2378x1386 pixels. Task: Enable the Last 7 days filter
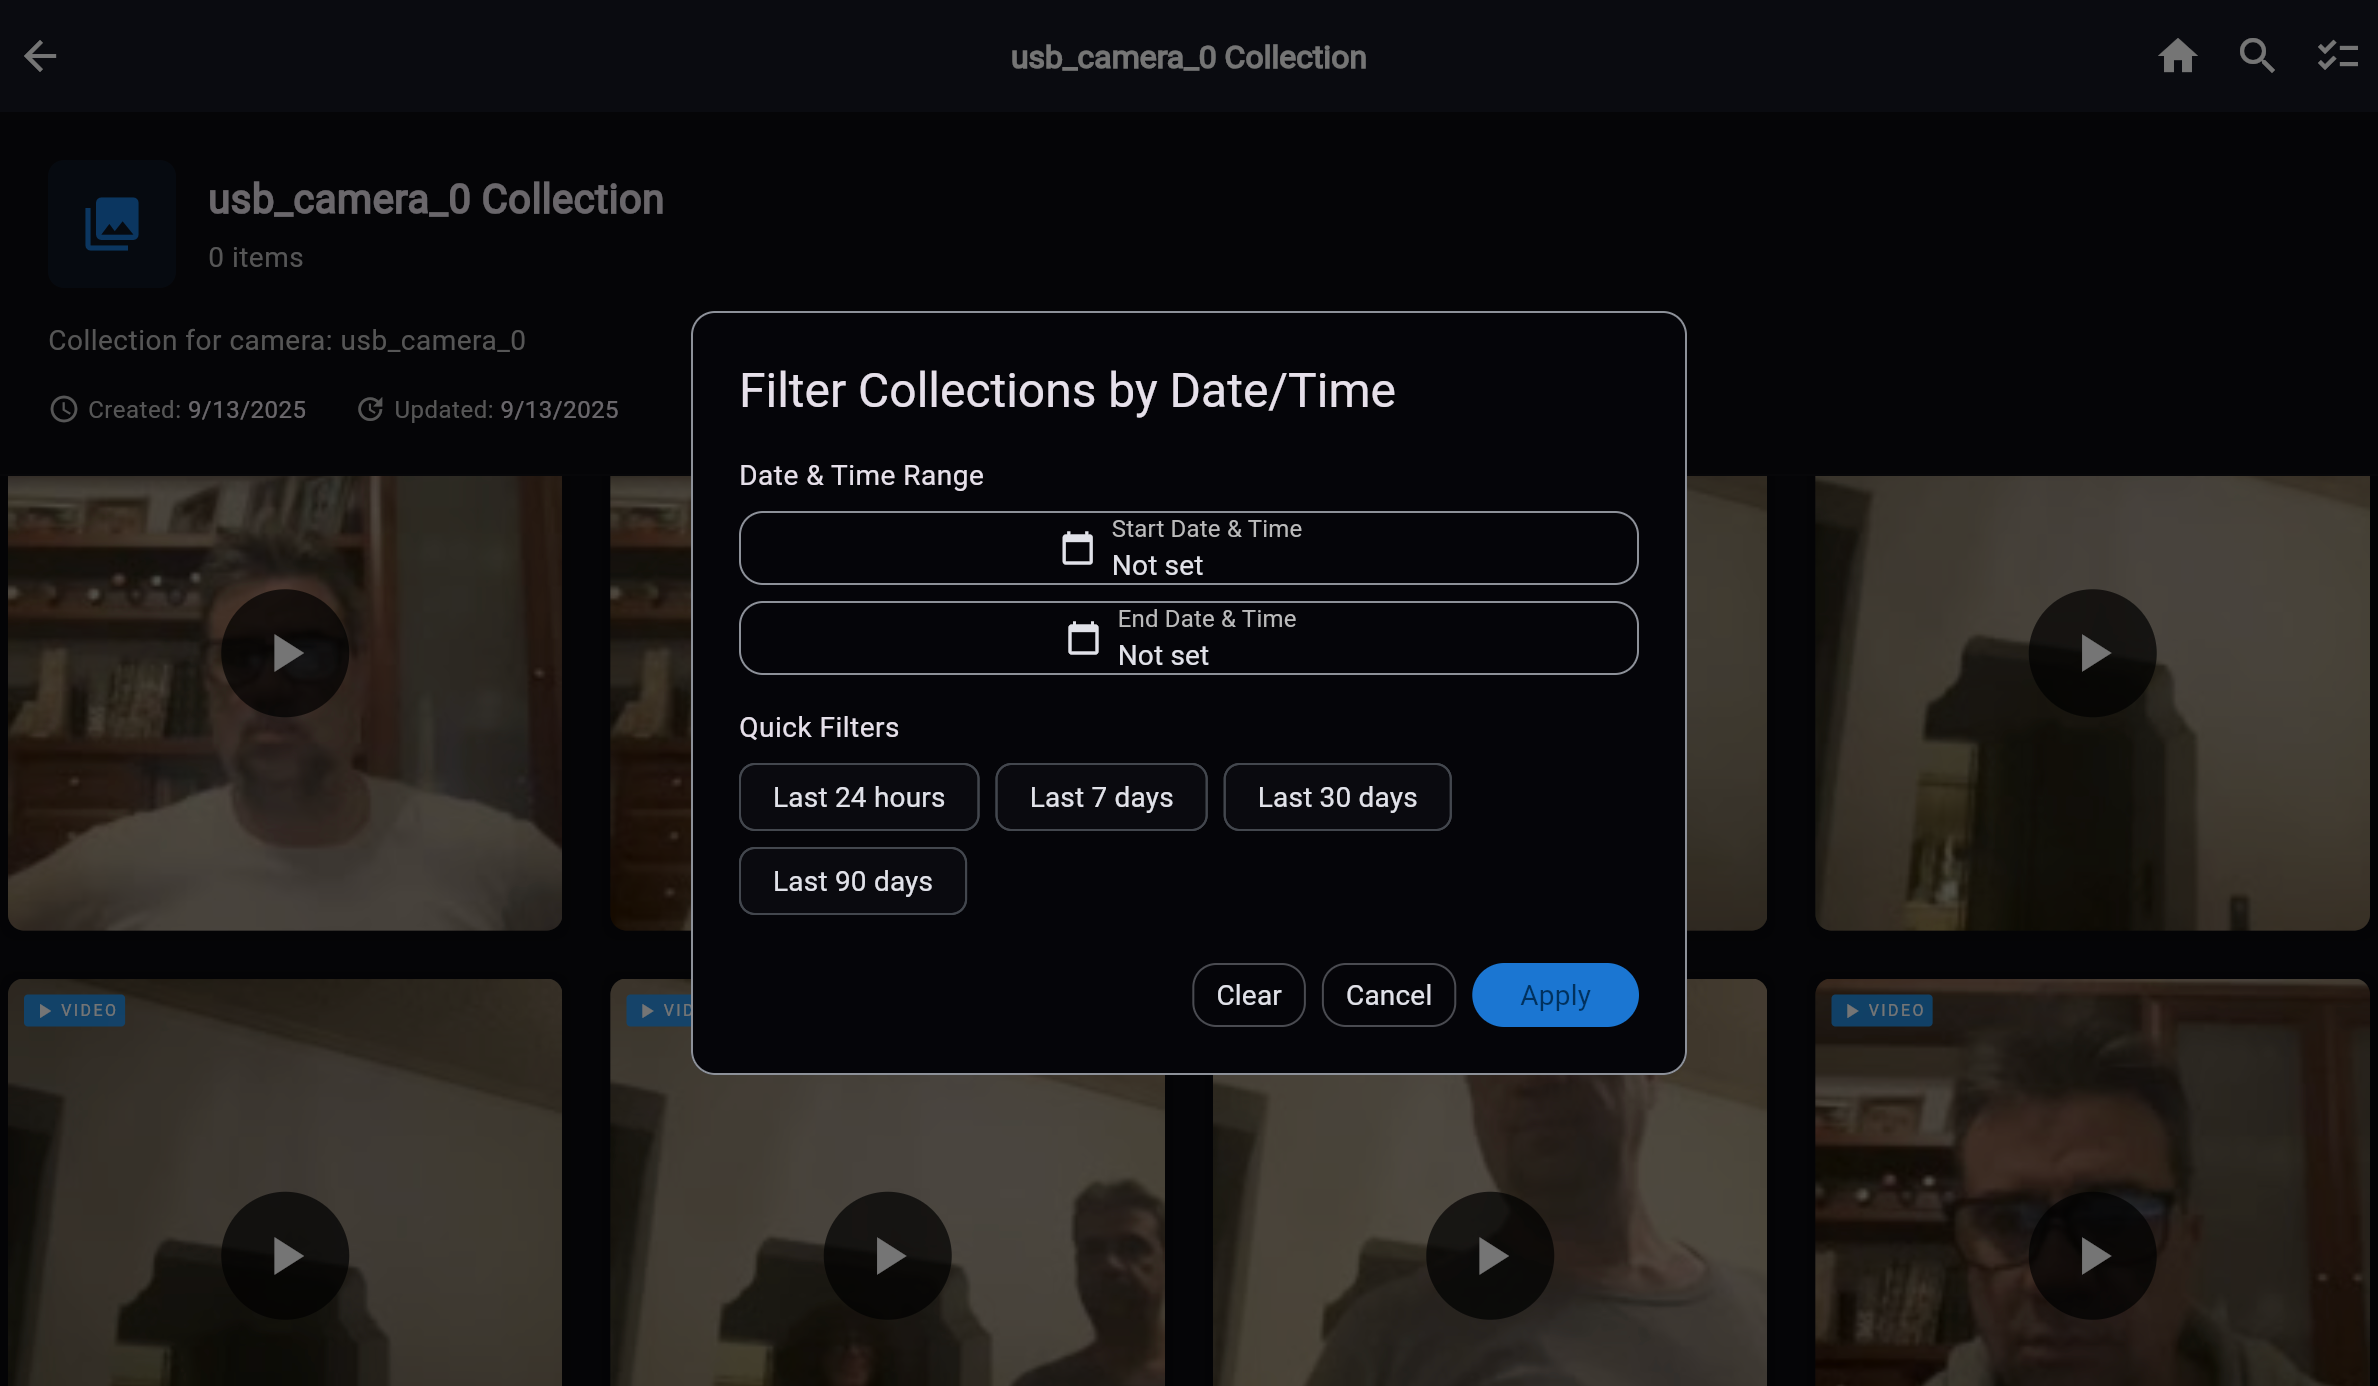pyautogui.click(x=1100, y=796)
